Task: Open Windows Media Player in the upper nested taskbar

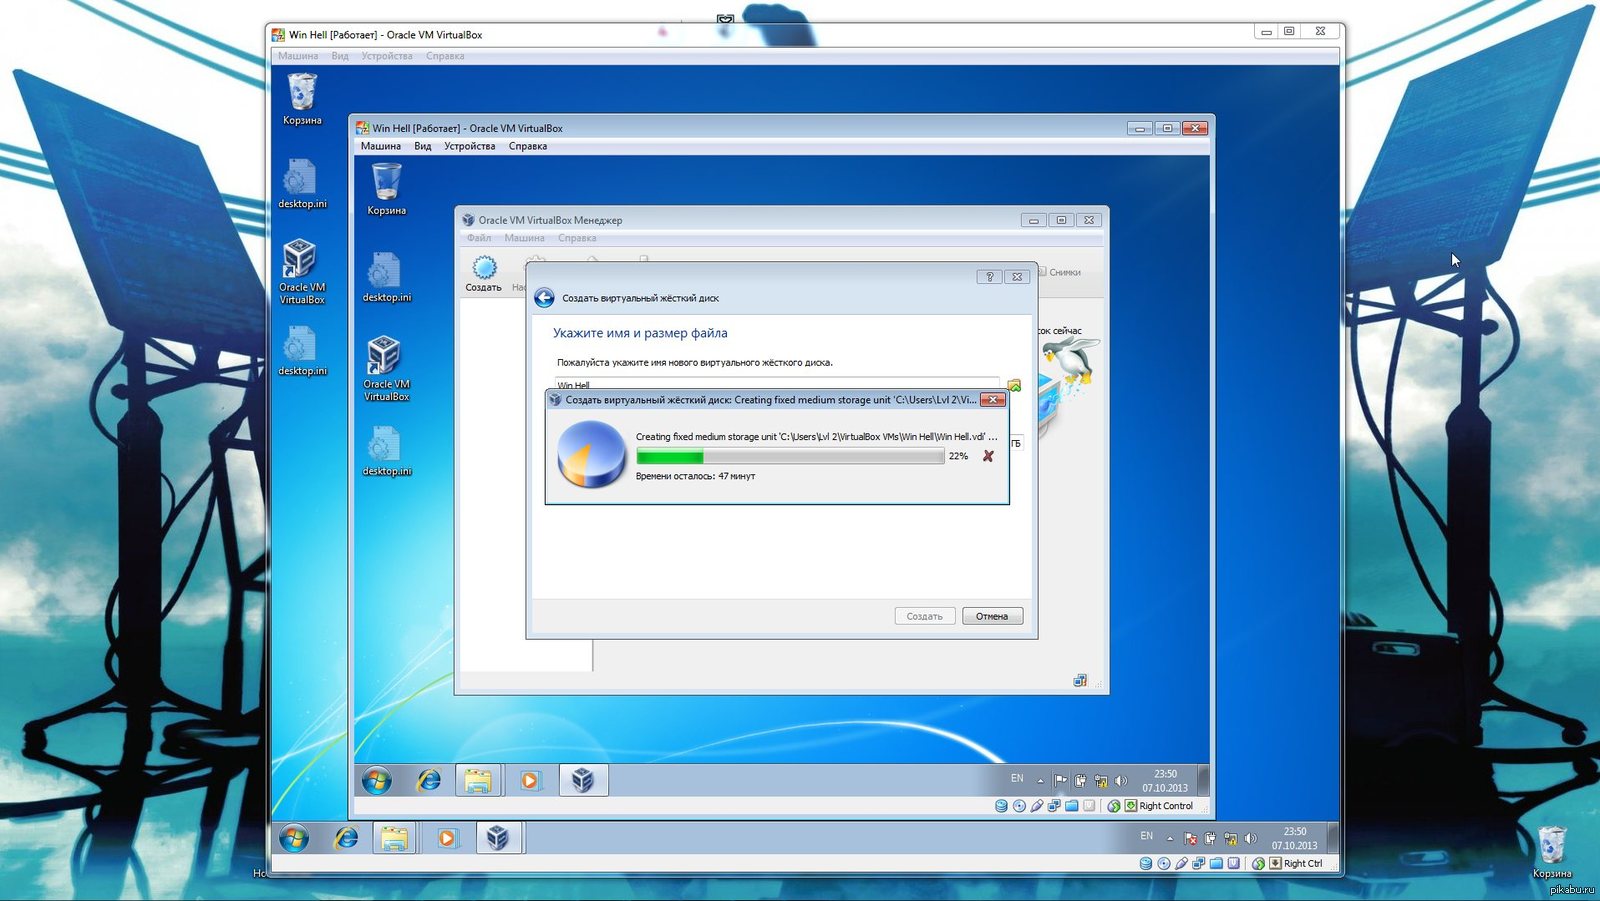Action: pos(530,780)
